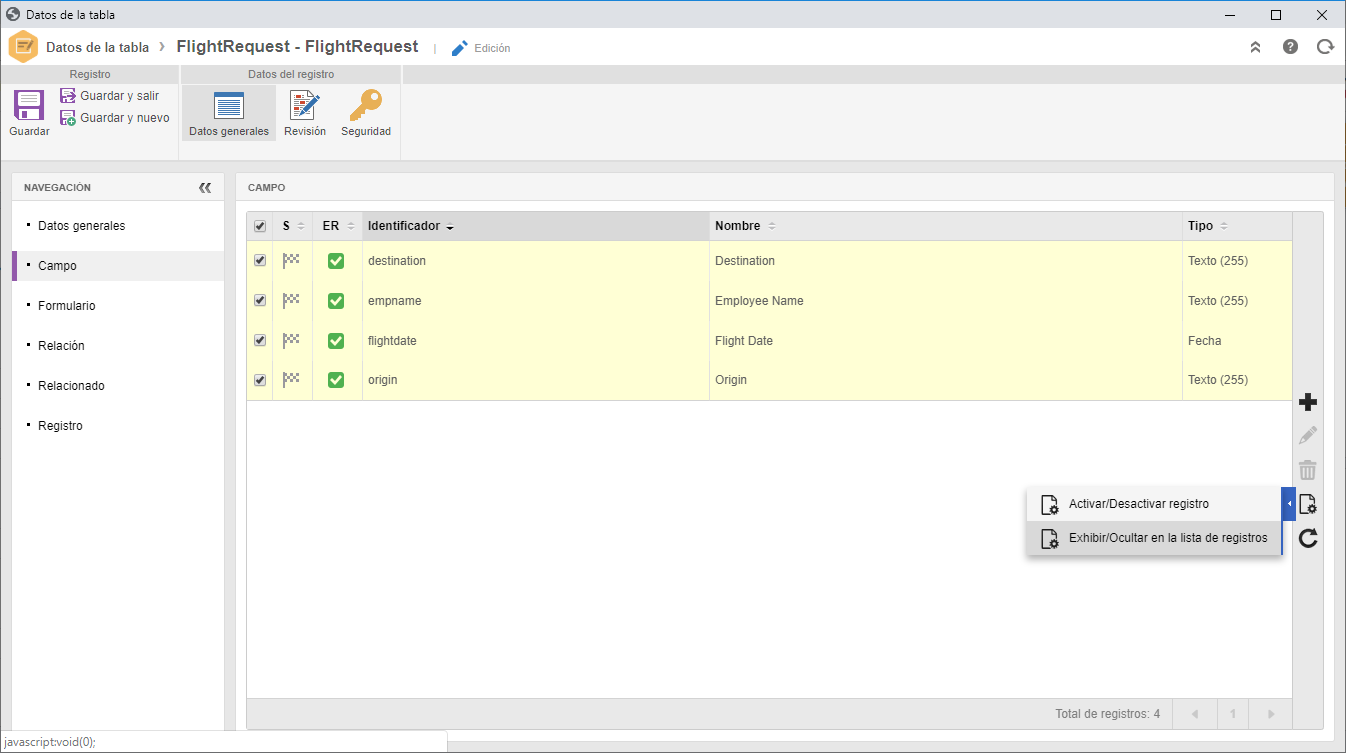Image resolution: width=1346 pixels, height=753 pixels.
Task: Click the Guardar floppy disk icon
Action: coord(29,106)
